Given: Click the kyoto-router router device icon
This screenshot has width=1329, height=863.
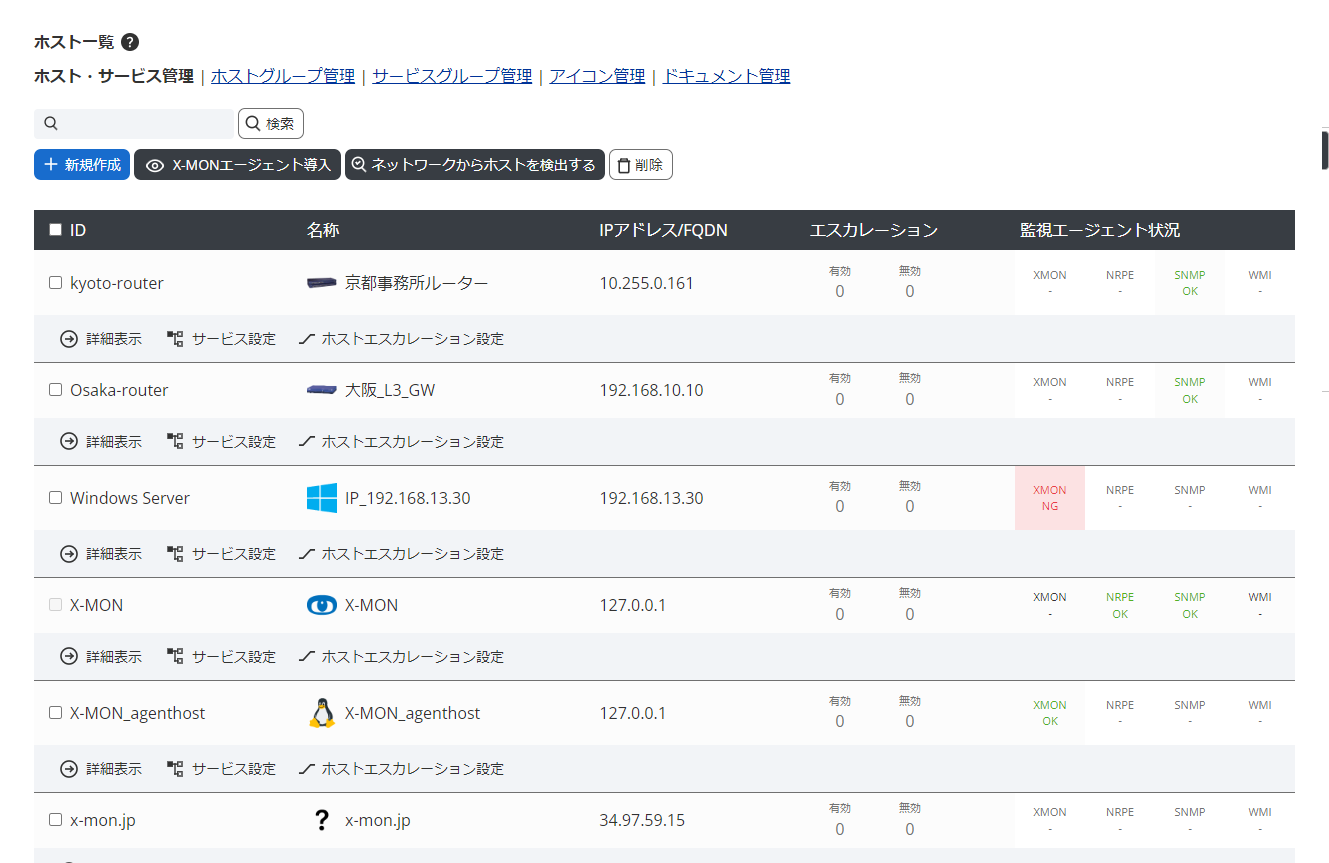Looking at the screenshot, I should [322, 283].
